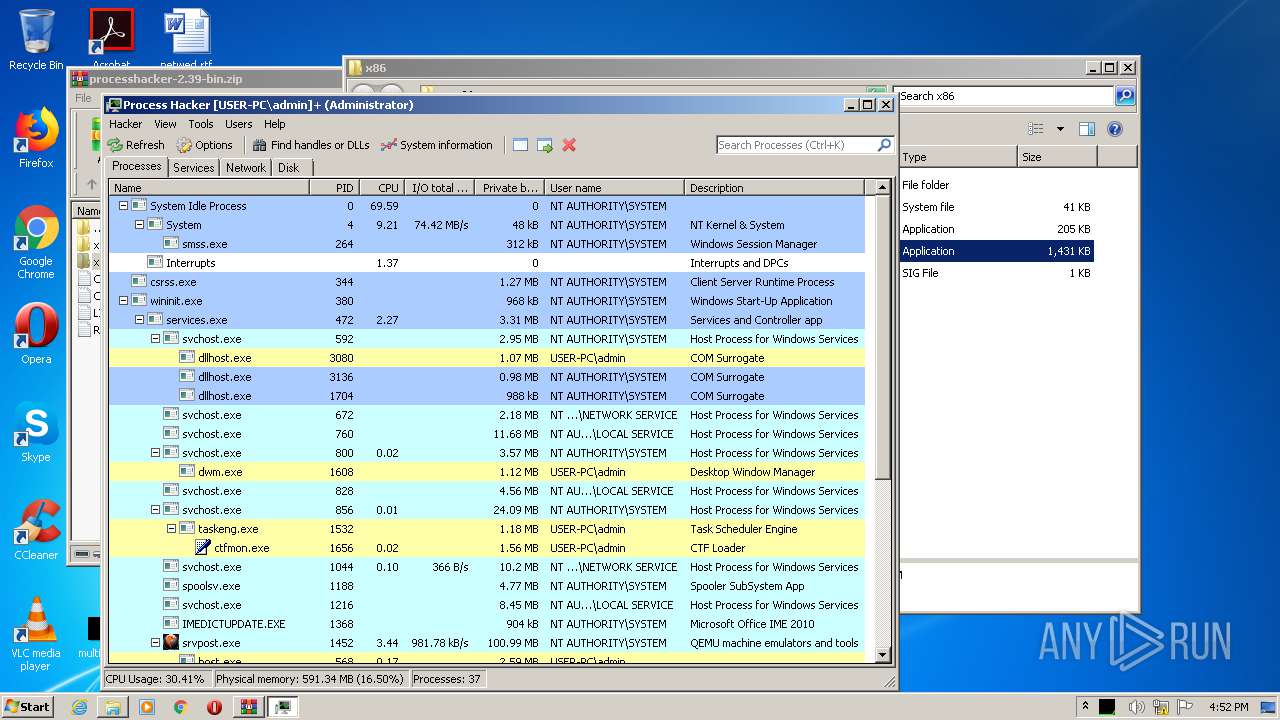The width and height of the screenshot is (1280, 720).
Task: Open the Start menu
Action: point(27,706)
